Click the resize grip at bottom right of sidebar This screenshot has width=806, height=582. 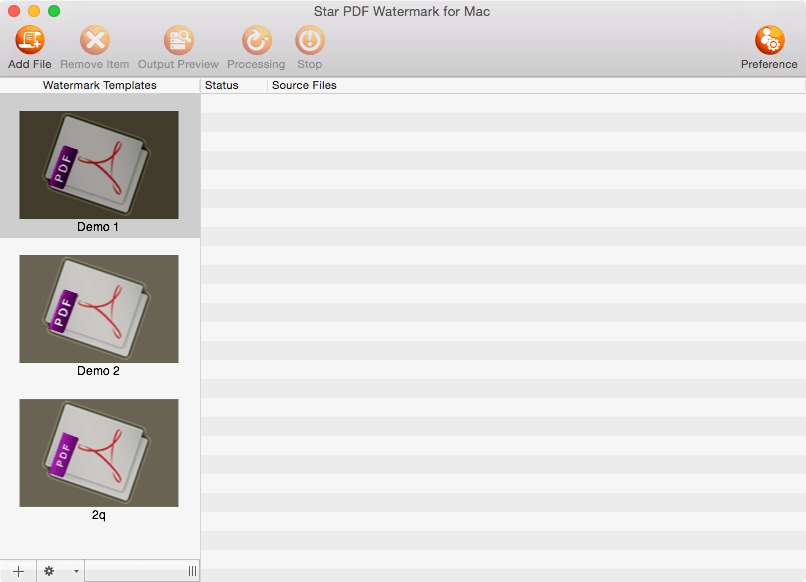(191, 570)
